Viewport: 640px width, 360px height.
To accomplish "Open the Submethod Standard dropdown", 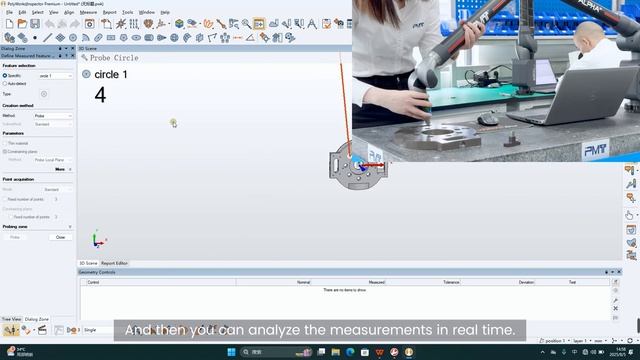I will tap(53, 124).
